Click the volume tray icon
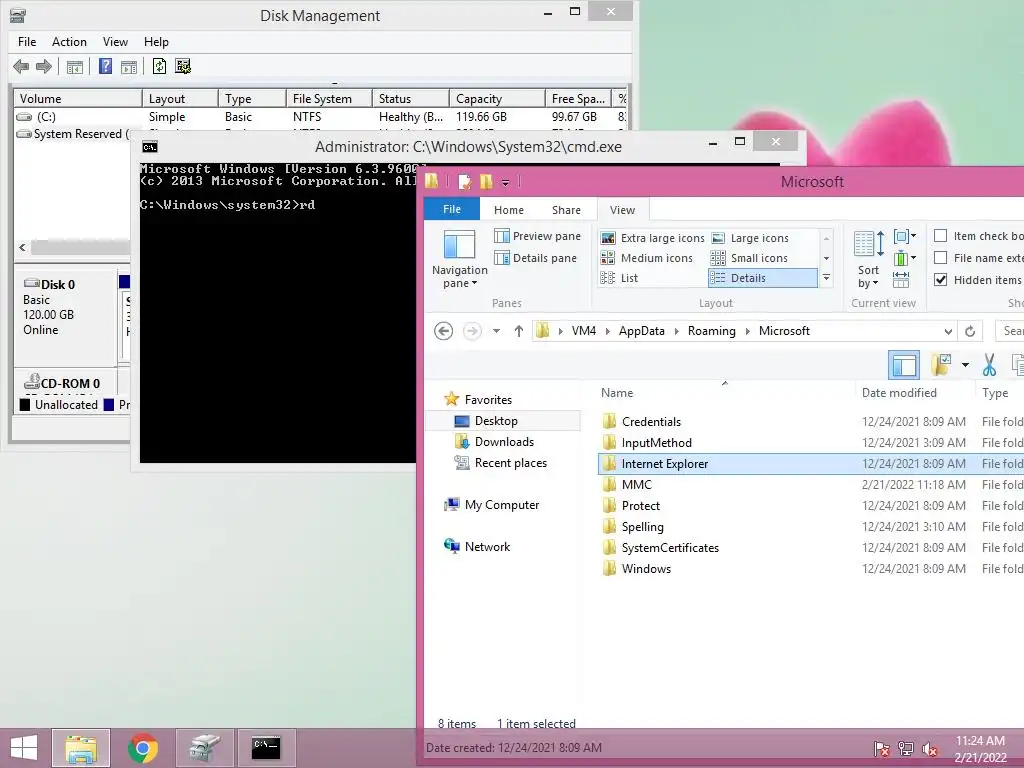Image resolution: width=1024 pixels, height=768 pixels. tap(930, 748)
